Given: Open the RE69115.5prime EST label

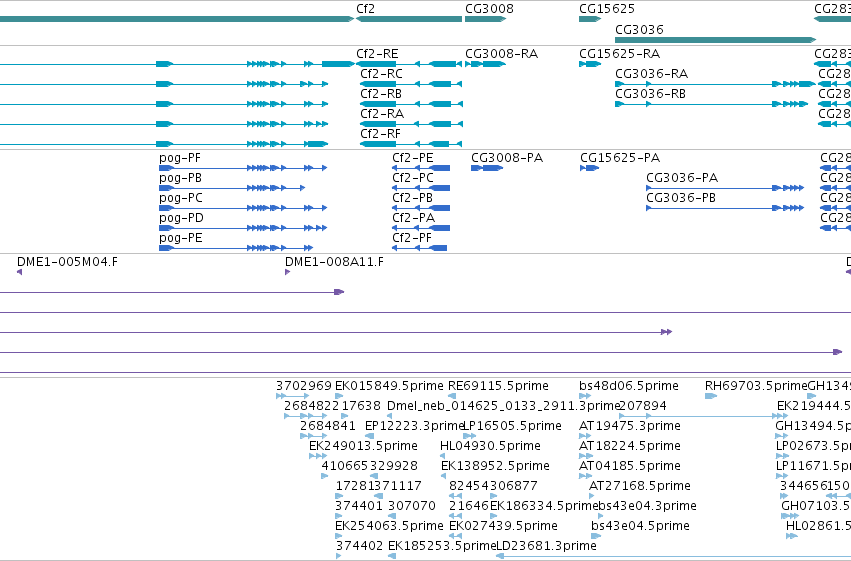Looking at the screenshot, I should click(x=498, y=386).
